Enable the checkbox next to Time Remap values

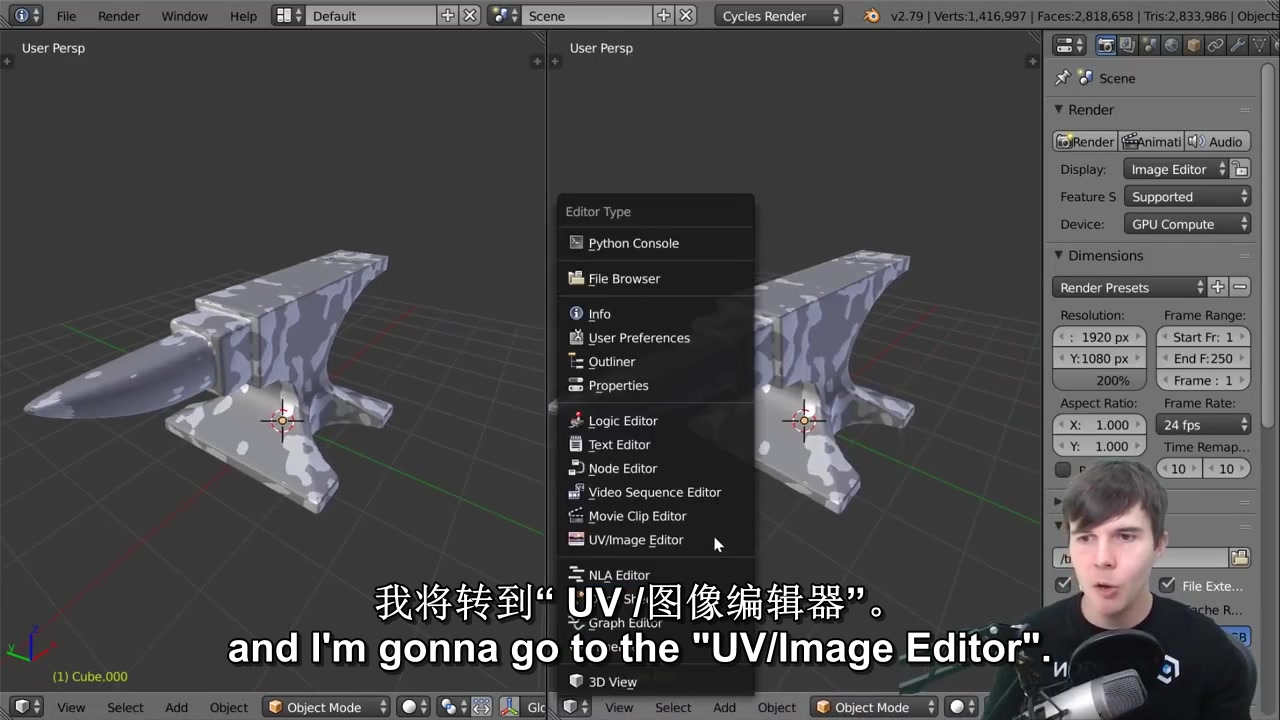[x=1063, y=469]
